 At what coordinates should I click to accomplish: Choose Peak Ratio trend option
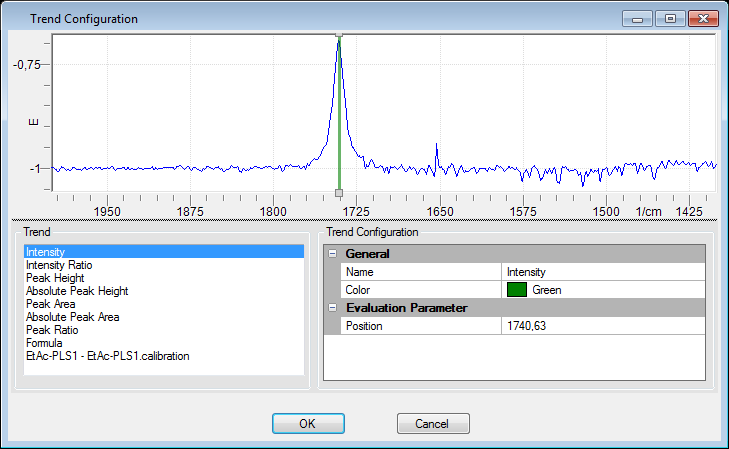tap(52, 330)
